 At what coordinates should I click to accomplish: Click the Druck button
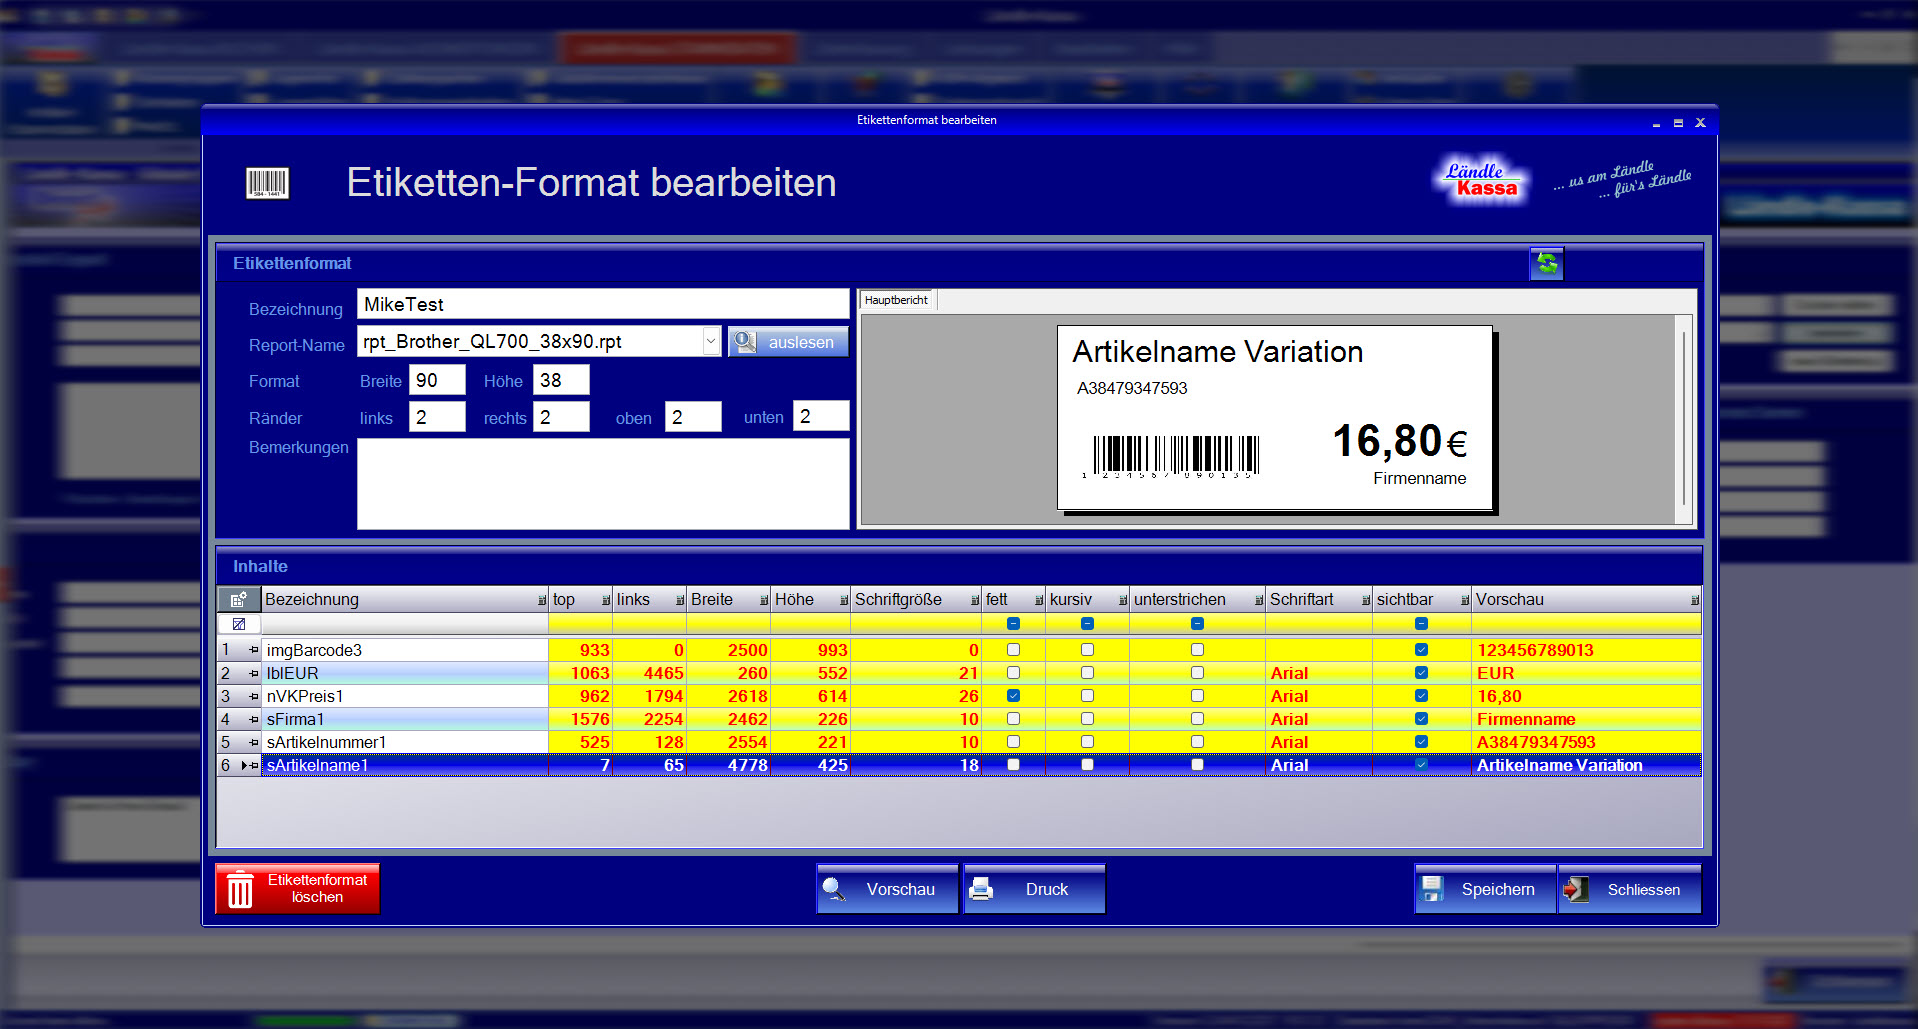[x=1034, y=889]
